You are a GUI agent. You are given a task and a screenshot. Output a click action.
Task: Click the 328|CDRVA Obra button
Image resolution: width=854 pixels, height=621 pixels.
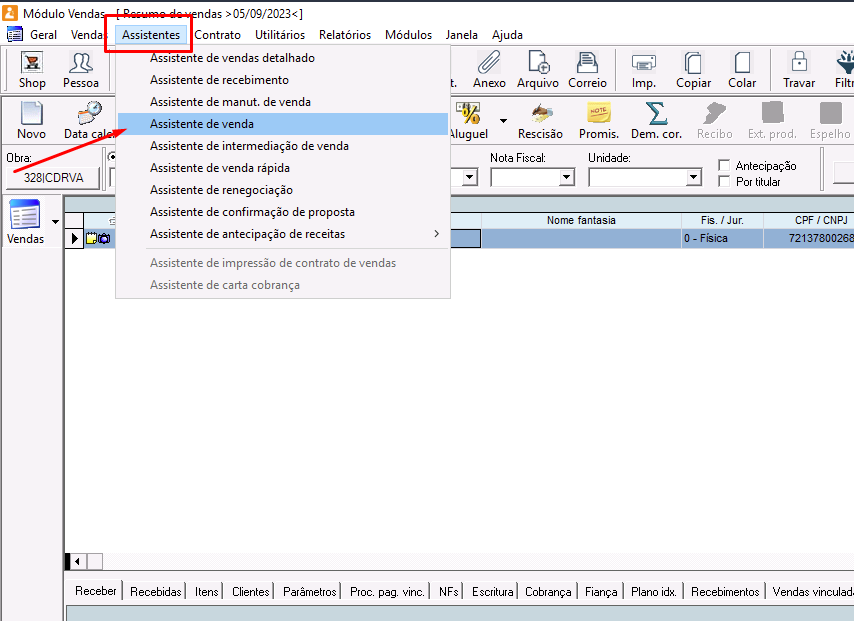pyautogui.click(x=53, y=178)
